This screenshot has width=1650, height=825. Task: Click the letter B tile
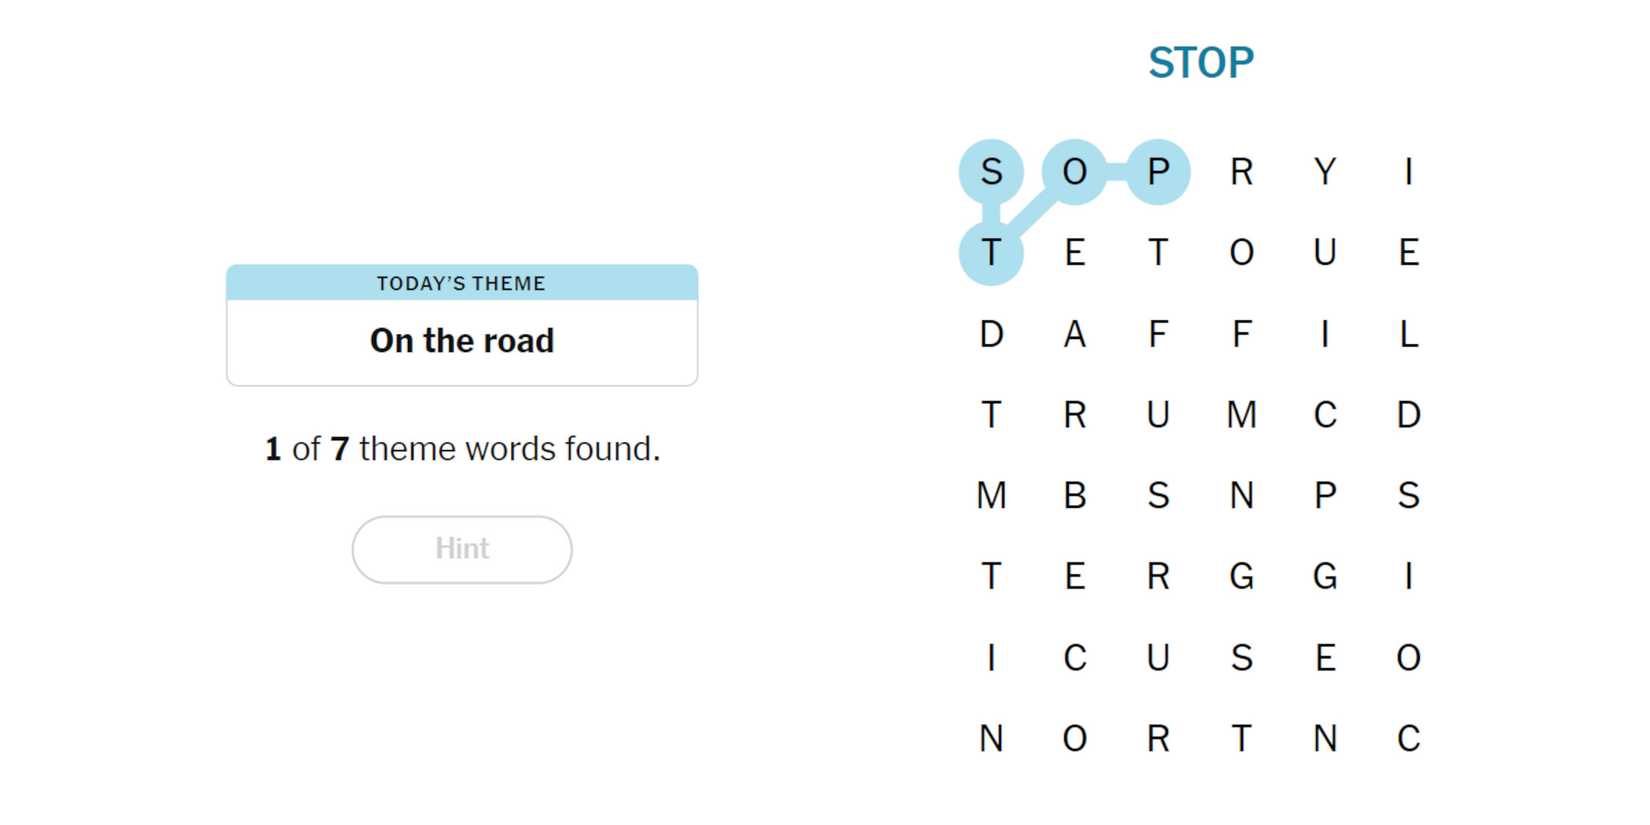tap(1074, 496)
